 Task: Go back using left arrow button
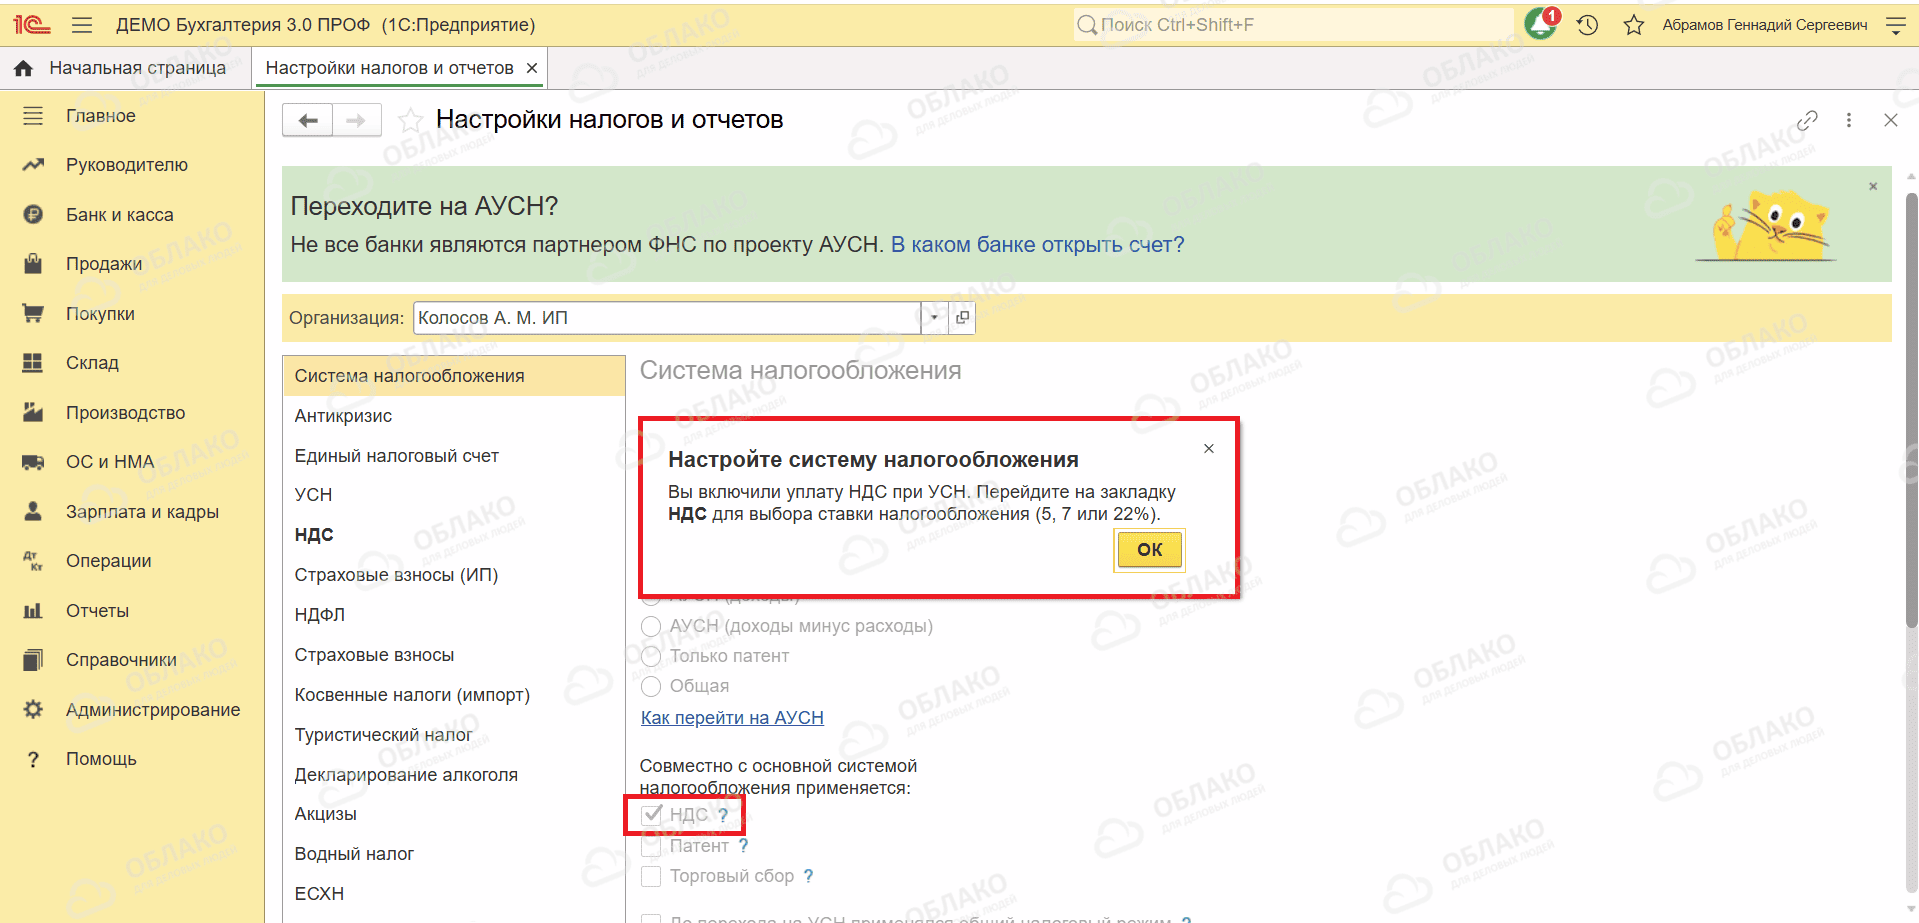click(x=308, y=120)
